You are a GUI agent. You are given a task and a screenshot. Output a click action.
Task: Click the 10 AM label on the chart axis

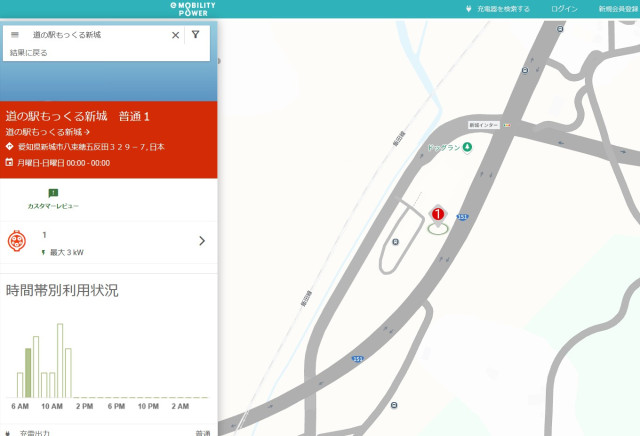(52, 406)
